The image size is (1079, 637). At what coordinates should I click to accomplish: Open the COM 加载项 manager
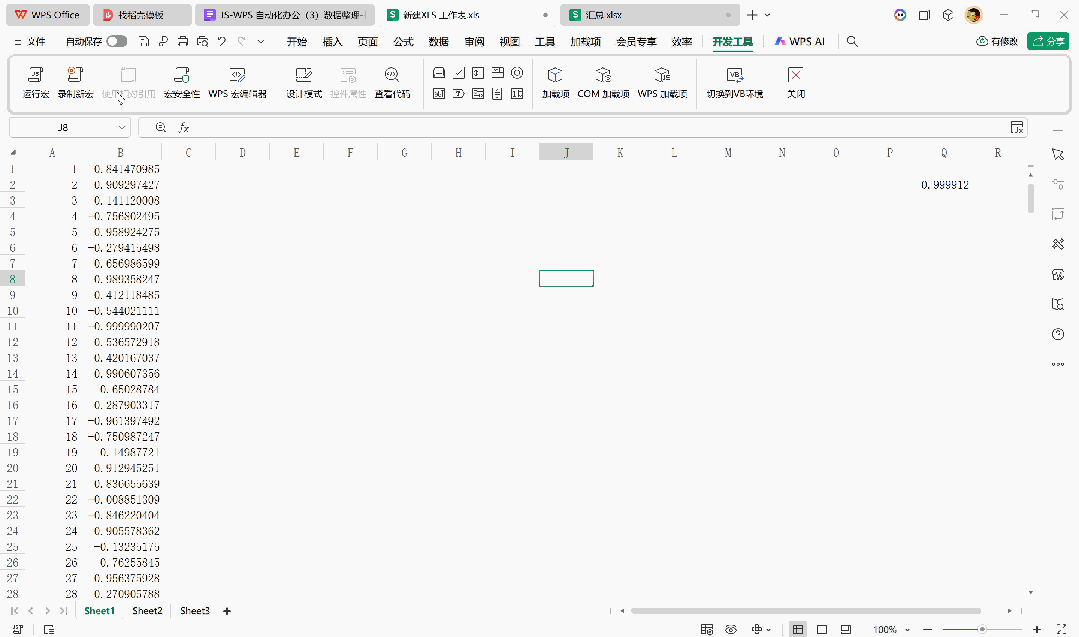pyautogui.click(x=604, y=80)
